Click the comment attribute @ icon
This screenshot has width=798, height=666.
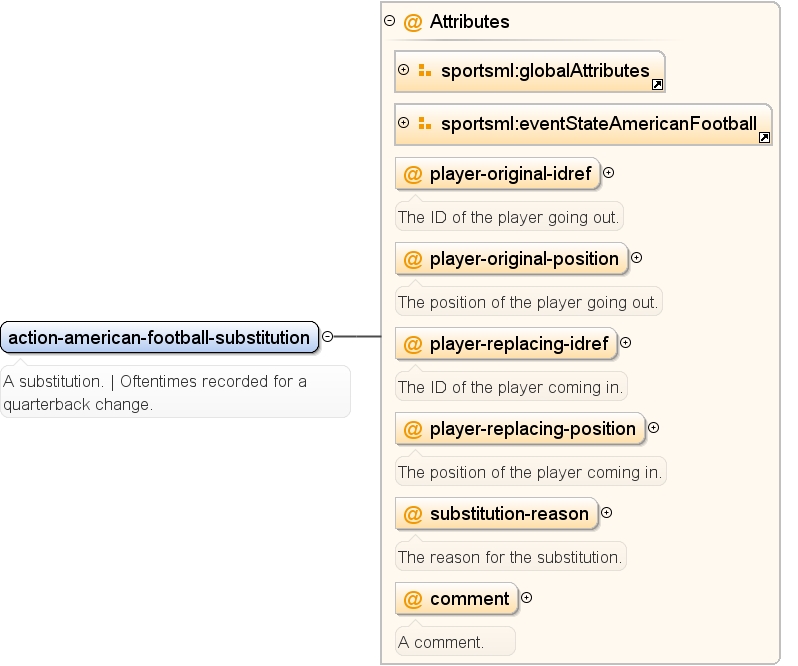pos(413,599)
